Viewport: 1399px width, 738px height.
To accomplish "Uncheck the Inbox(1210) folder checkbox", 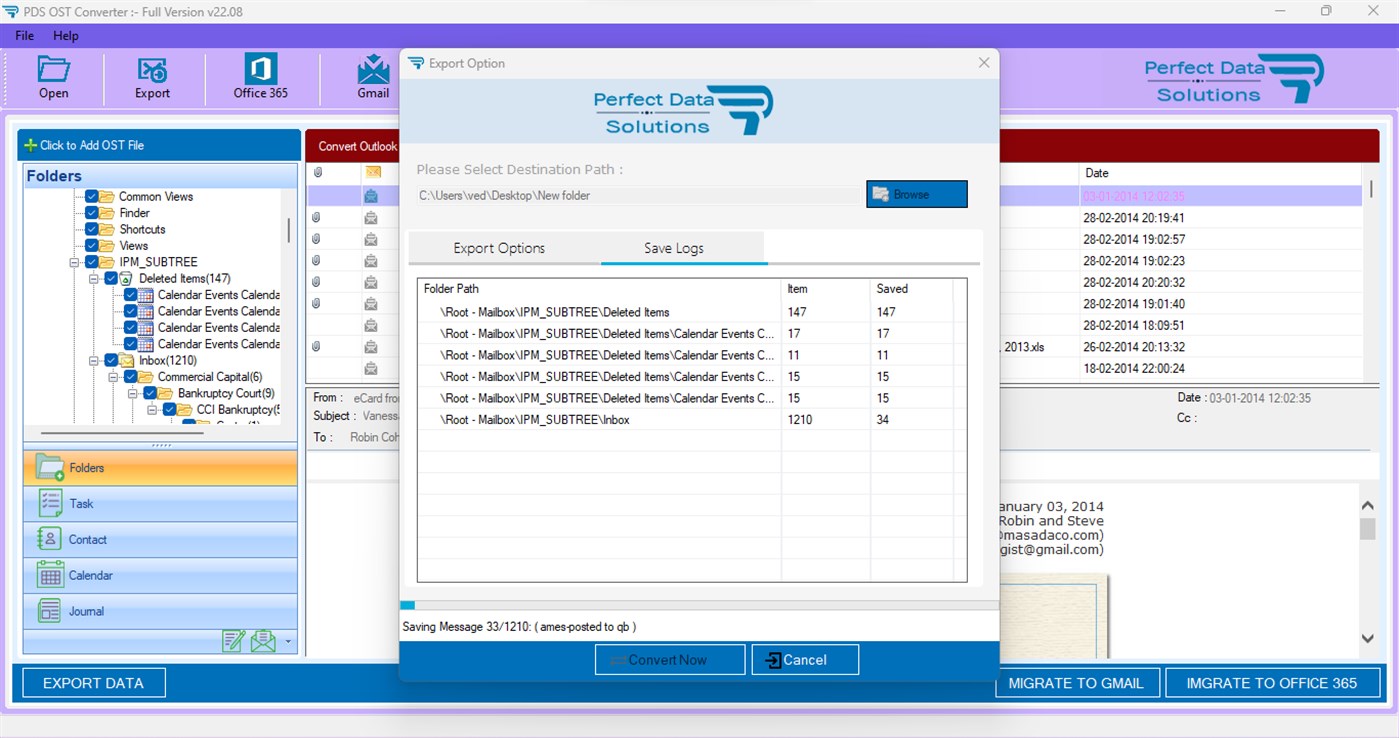I will pyautogui.click(x=111, y=360).
